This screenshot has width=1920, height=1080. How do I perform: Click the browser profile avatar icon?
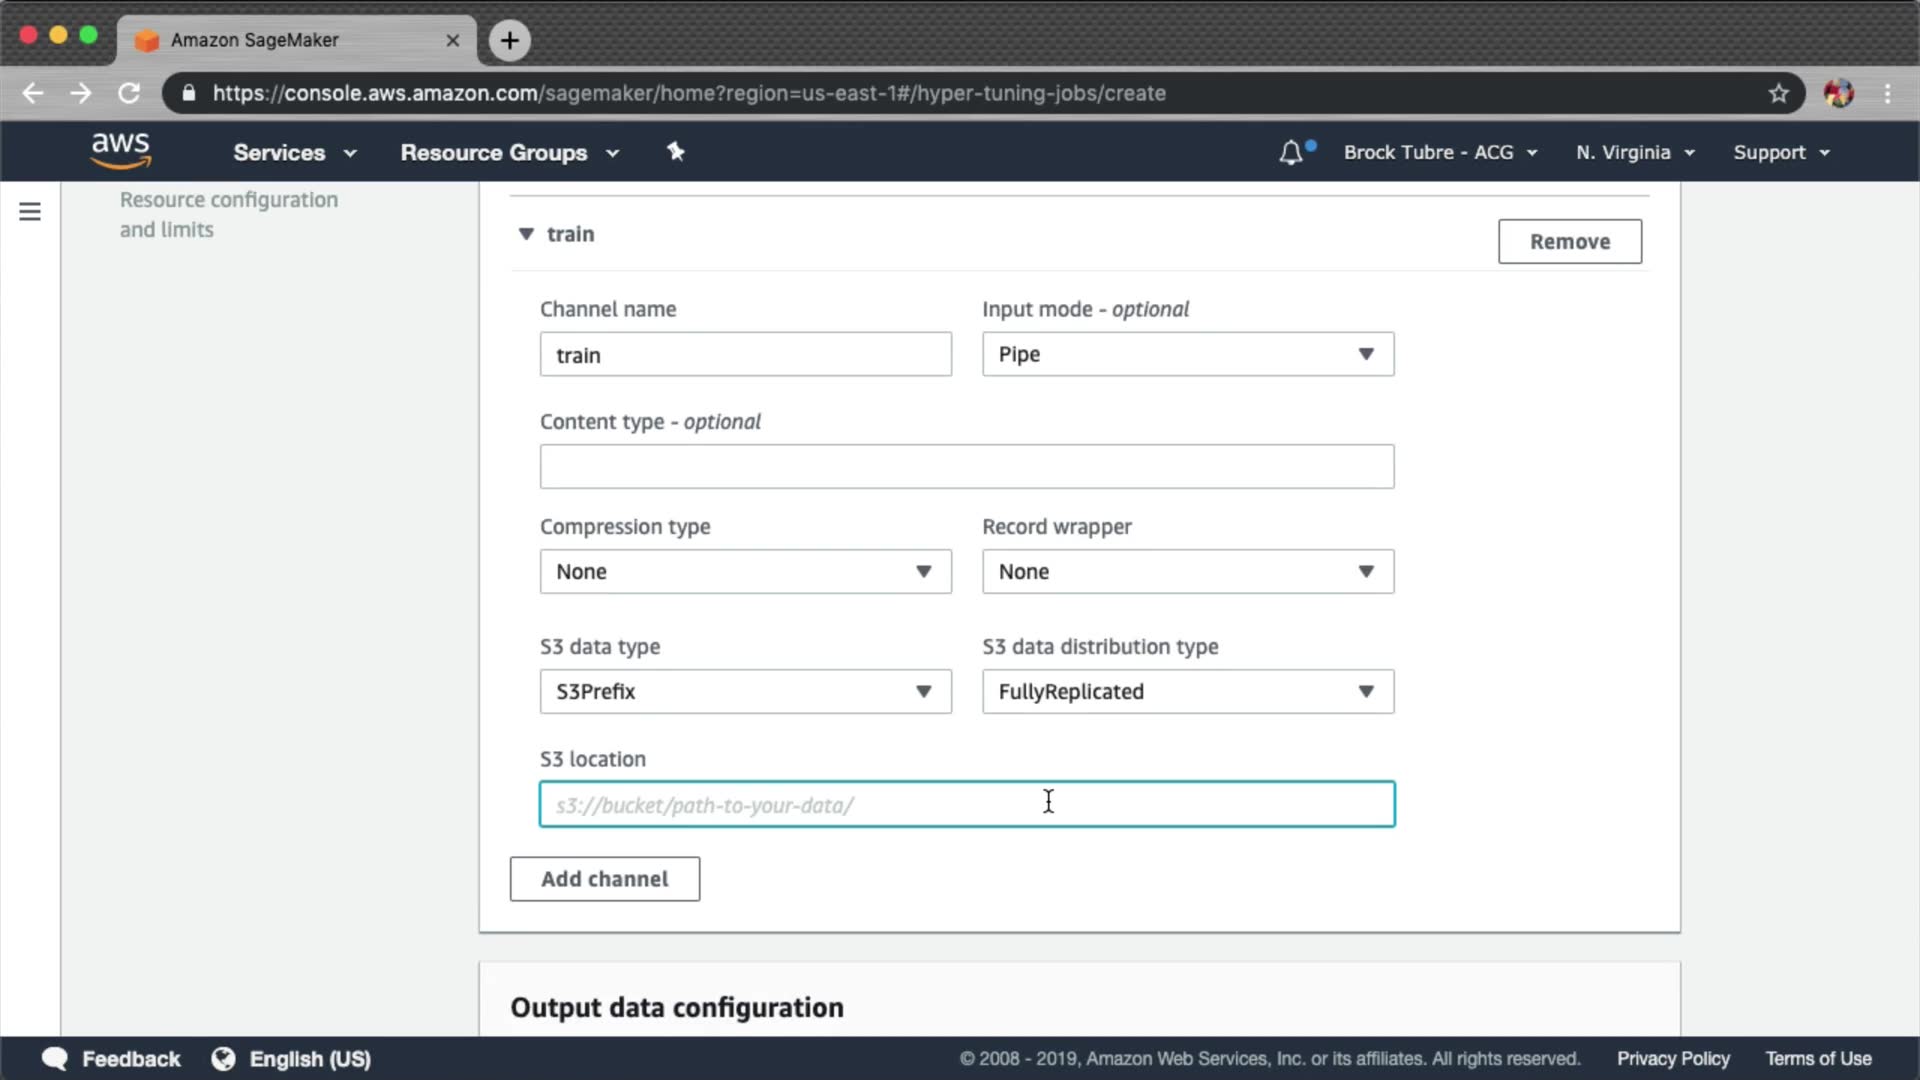(x=1838, y=93)
